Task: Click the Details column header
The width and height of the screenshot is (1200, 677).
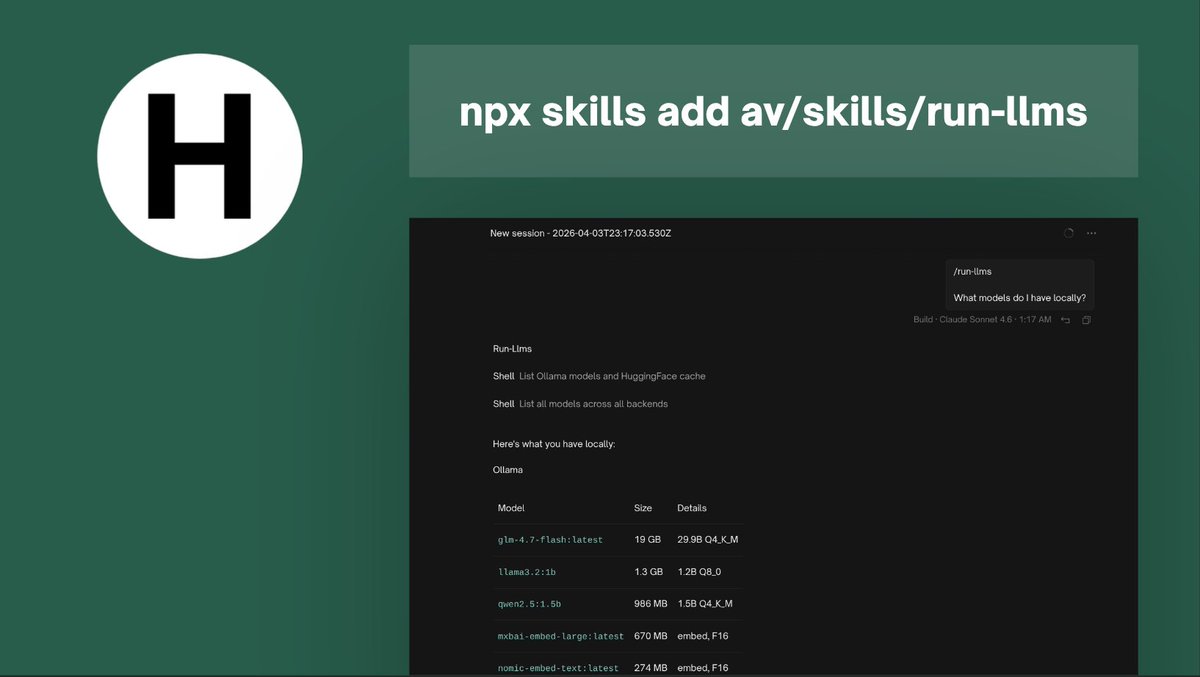Action: 691,507
